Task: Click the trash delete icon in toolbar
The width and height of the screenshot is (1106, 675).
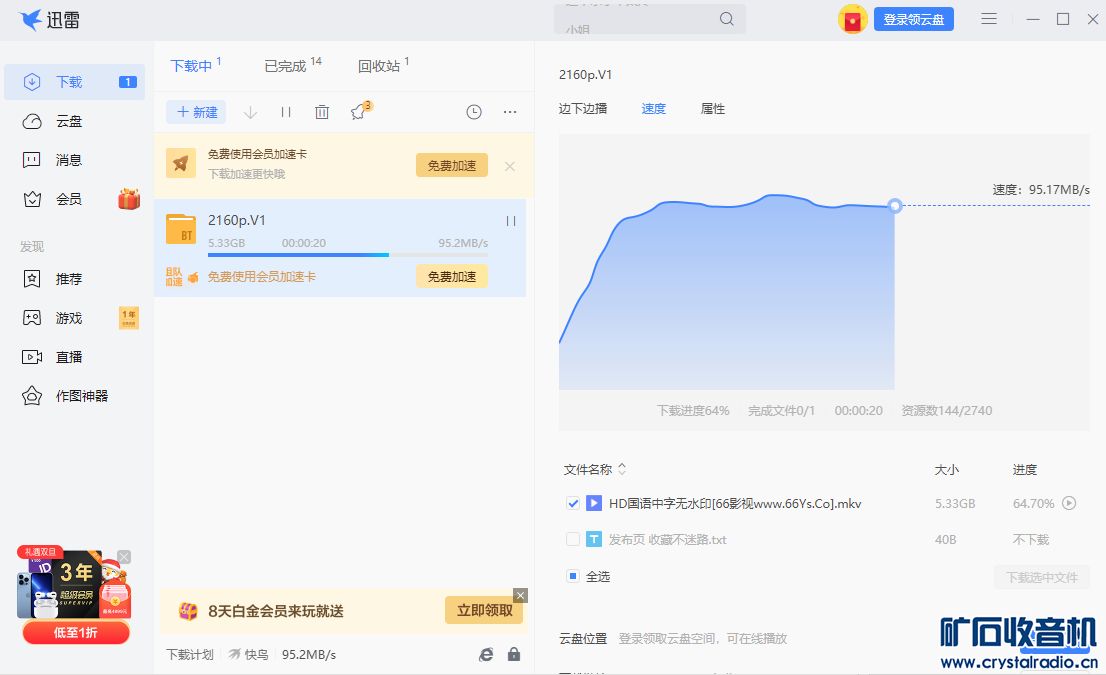Action: [x=322, y=112]
